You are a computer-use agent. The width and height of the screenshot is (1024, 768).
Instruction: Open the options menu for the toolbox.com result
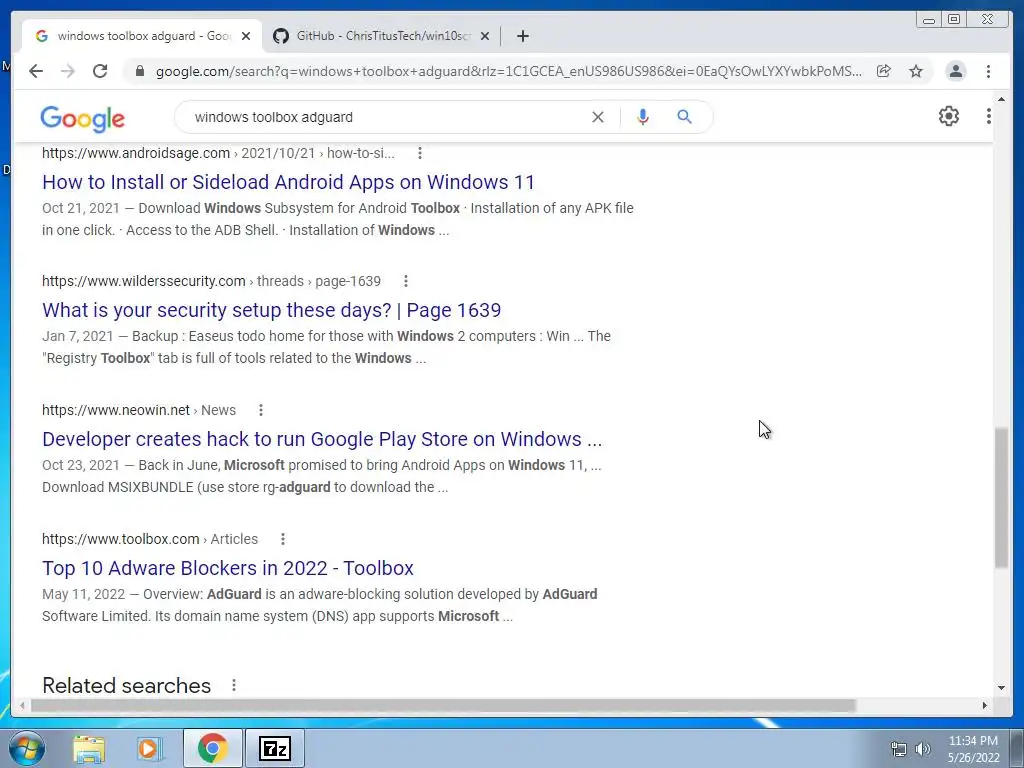coord(283,539)
